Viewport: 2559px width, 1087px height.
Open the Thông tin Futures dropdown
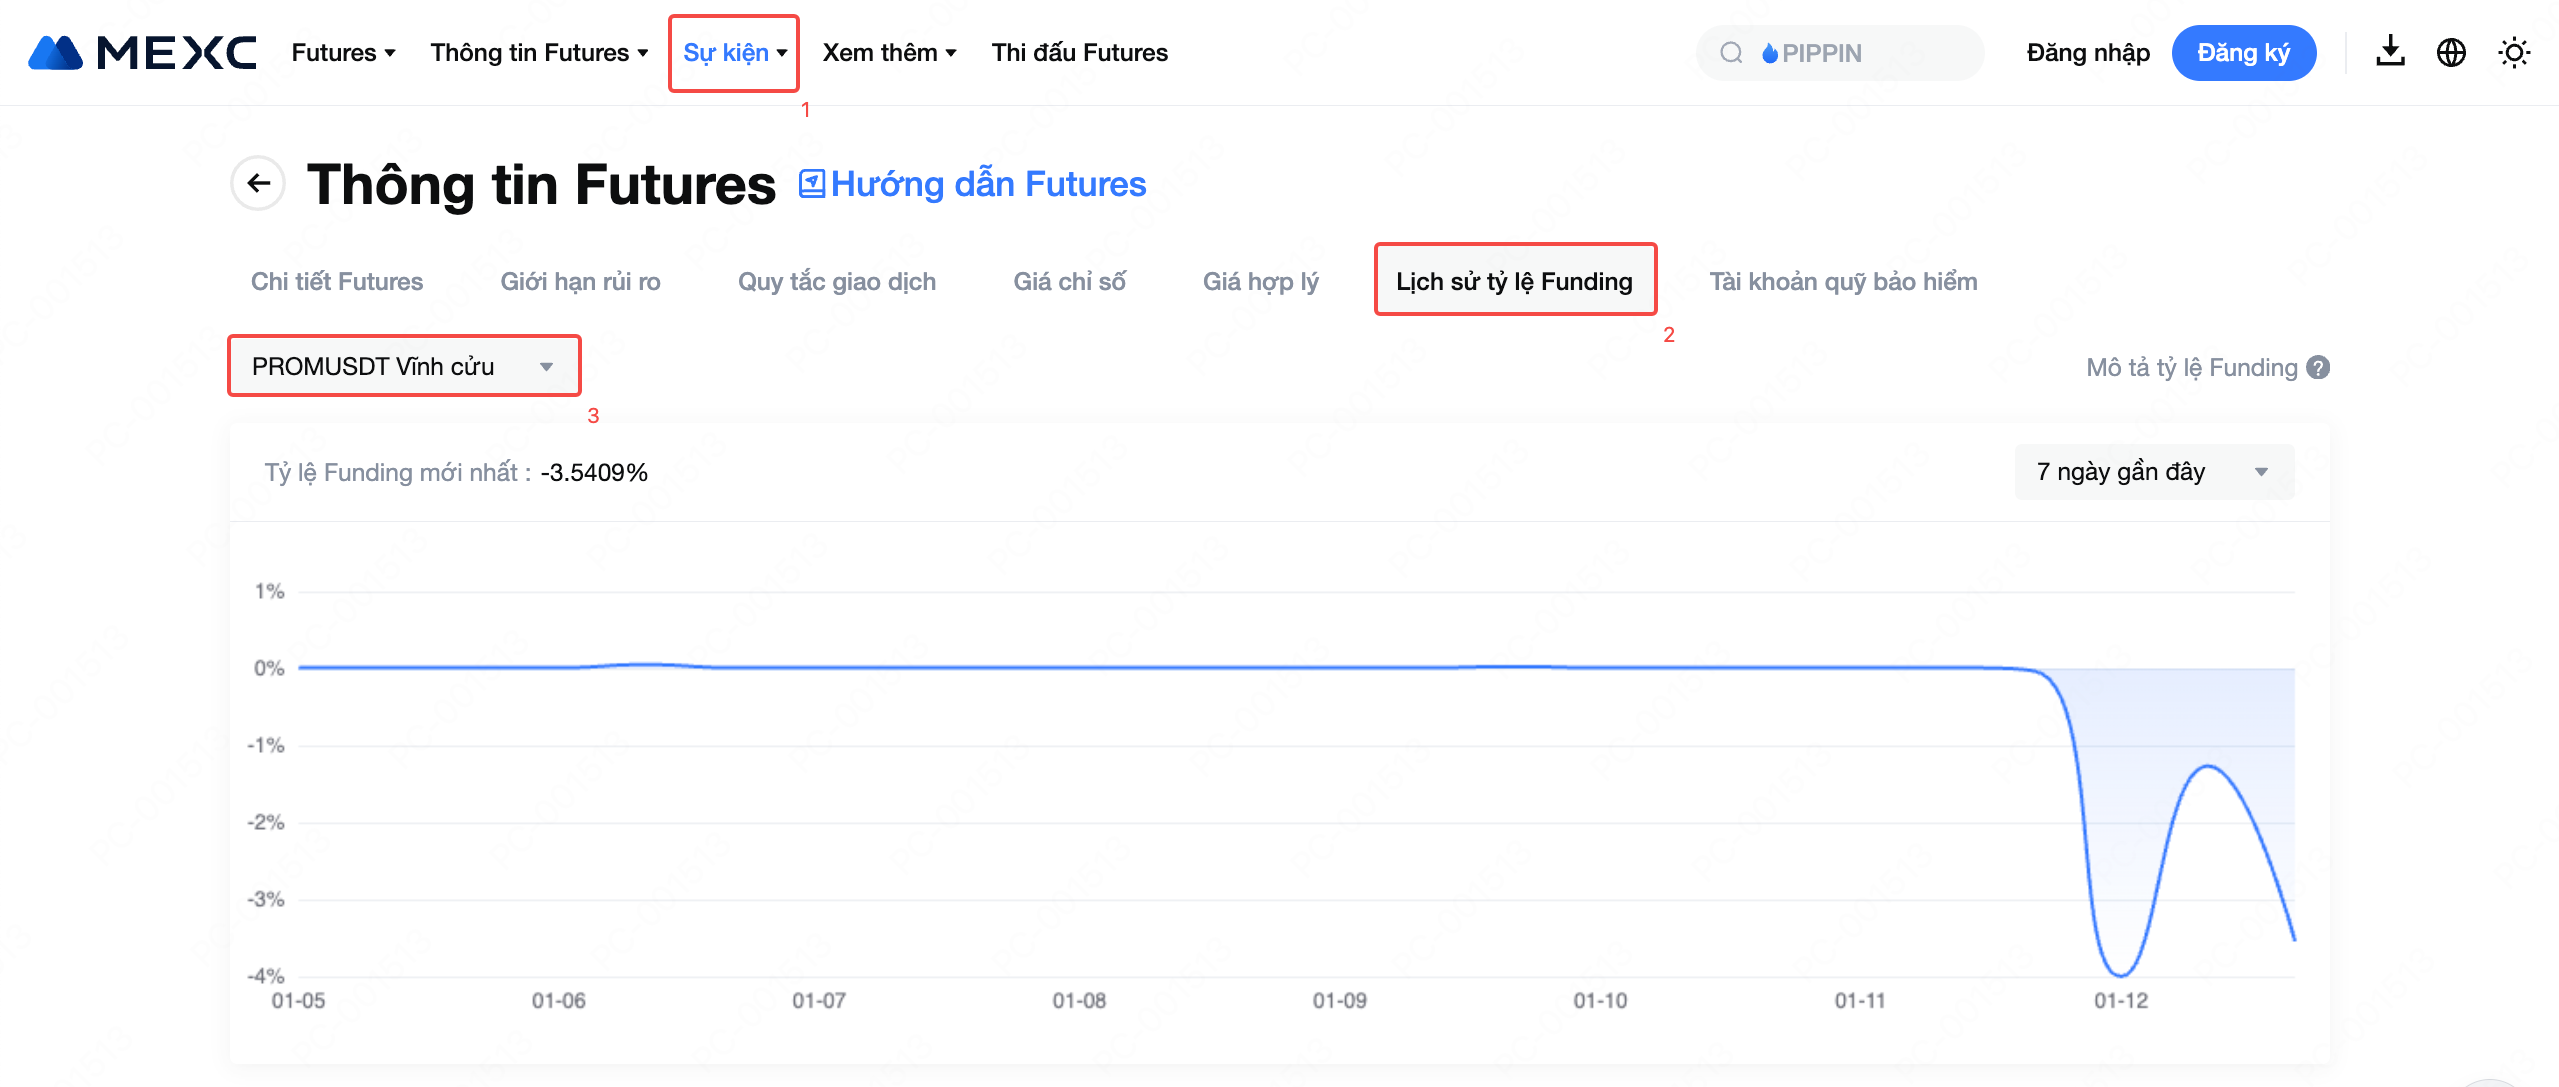[x=539, y=53]
